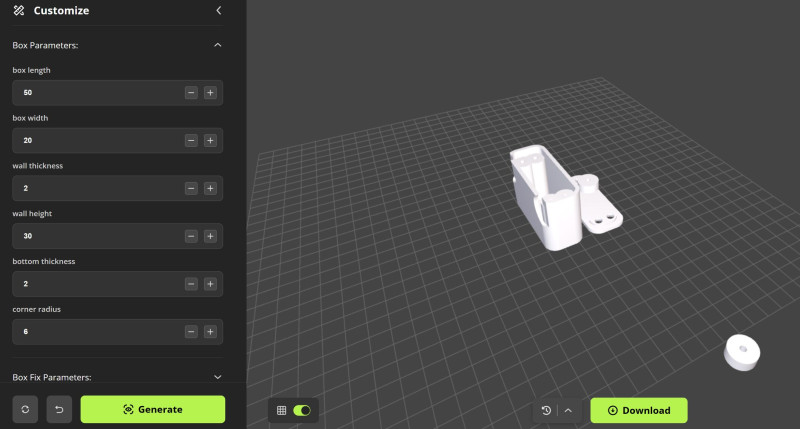The width and height of the screenshot is (800, 429).
Task: Click the undo arrow button
Action: tap(59, 409)
